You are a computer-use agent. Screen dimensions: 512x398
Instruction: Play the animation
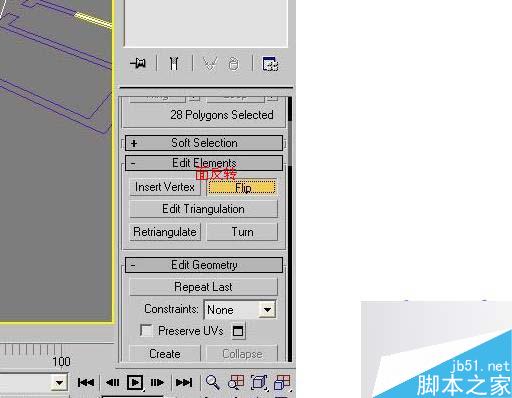(135, 382)
